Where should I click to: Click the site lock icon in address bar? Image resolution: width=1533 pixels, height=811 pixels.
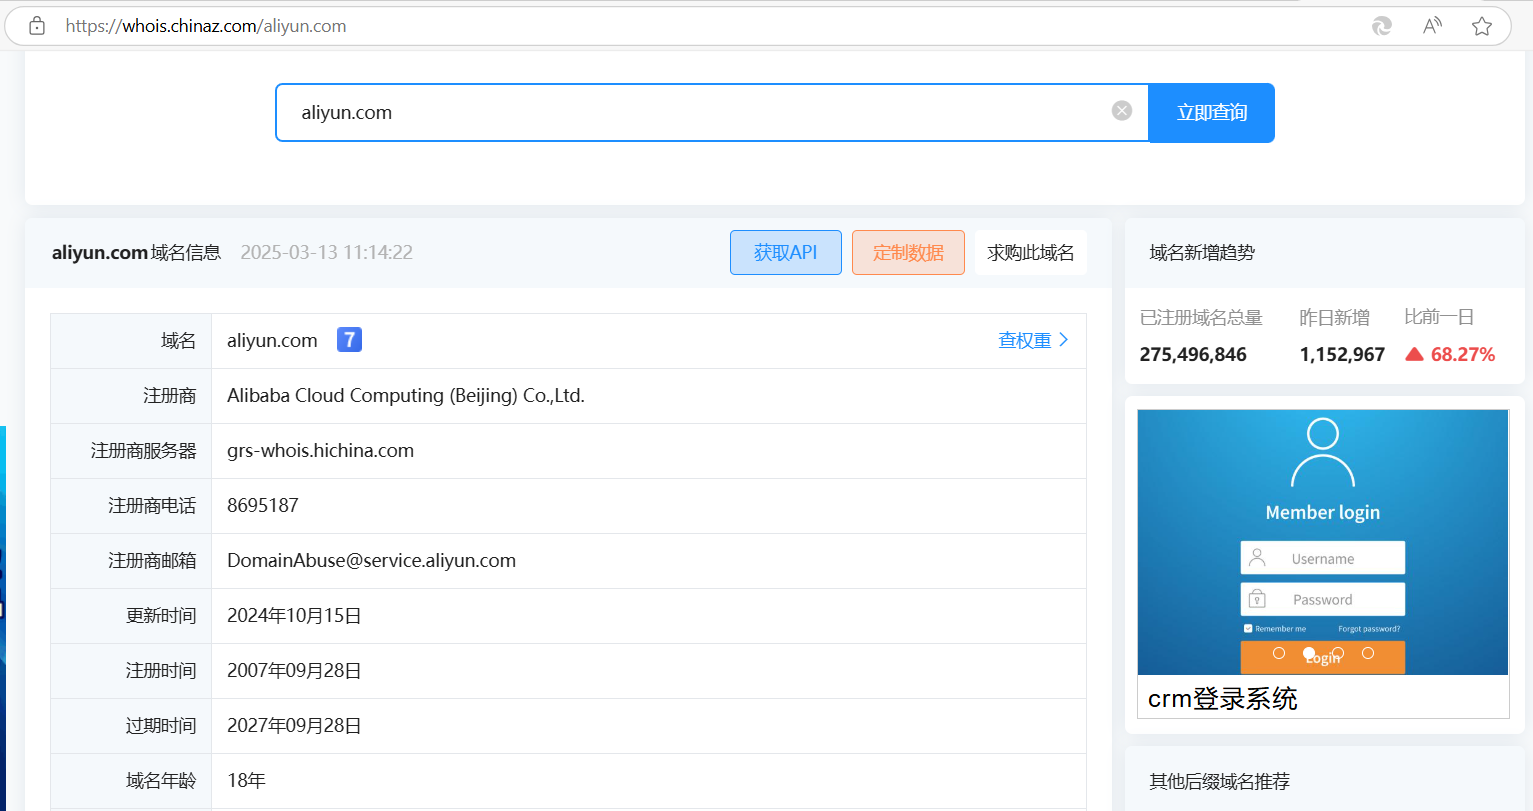[x=37, y=26]
